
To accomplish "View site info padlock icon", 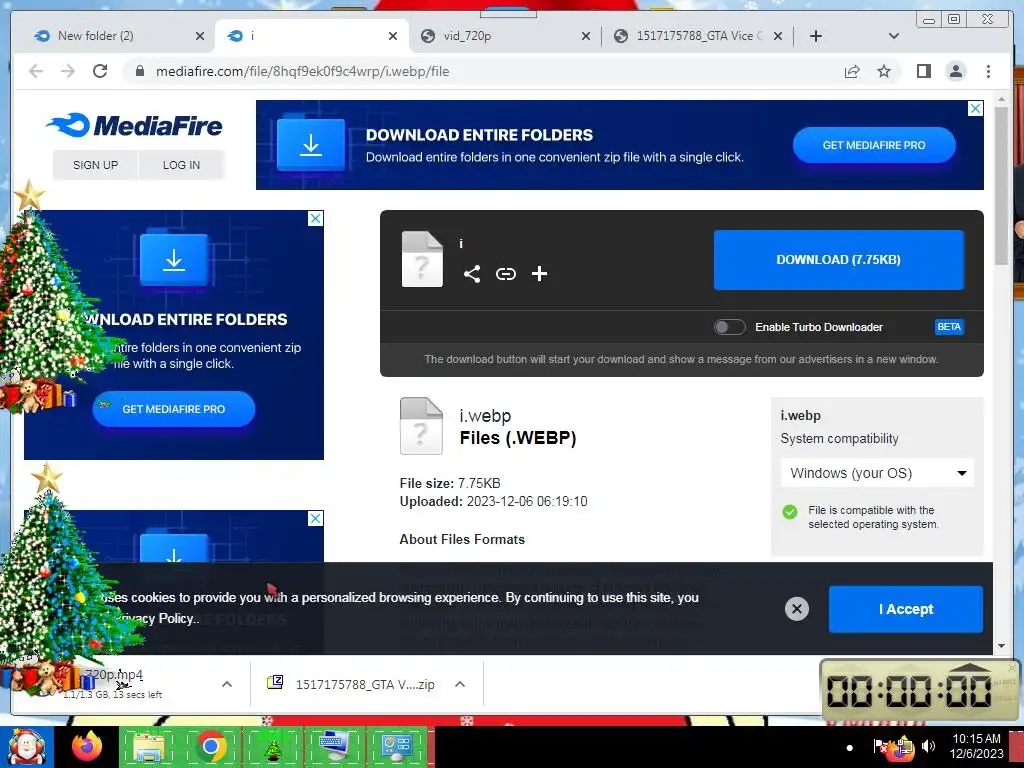I will coord(139,71).
